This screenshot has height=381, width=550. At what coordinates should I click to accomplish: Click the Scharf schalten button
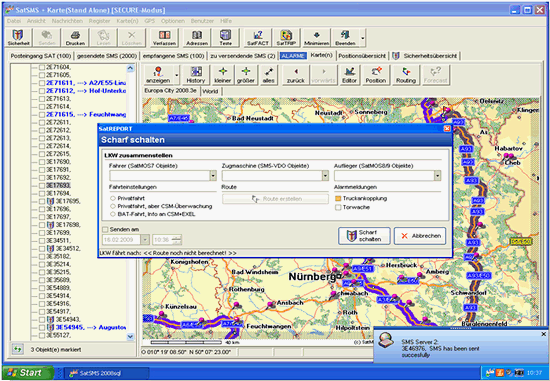(364, 236)
